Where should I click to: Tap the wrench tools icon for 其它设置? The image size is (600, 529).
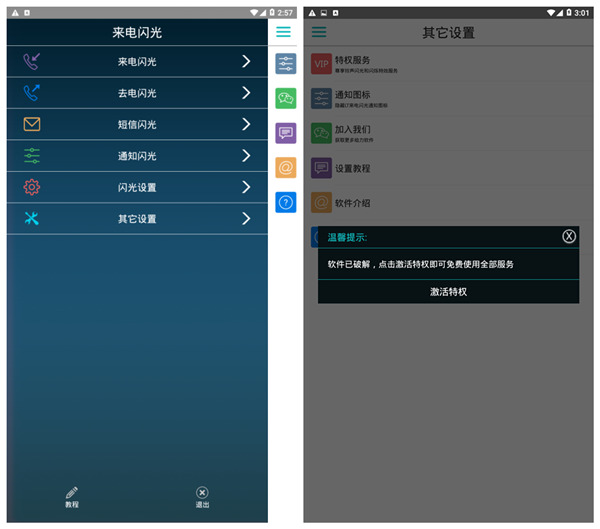32,219
